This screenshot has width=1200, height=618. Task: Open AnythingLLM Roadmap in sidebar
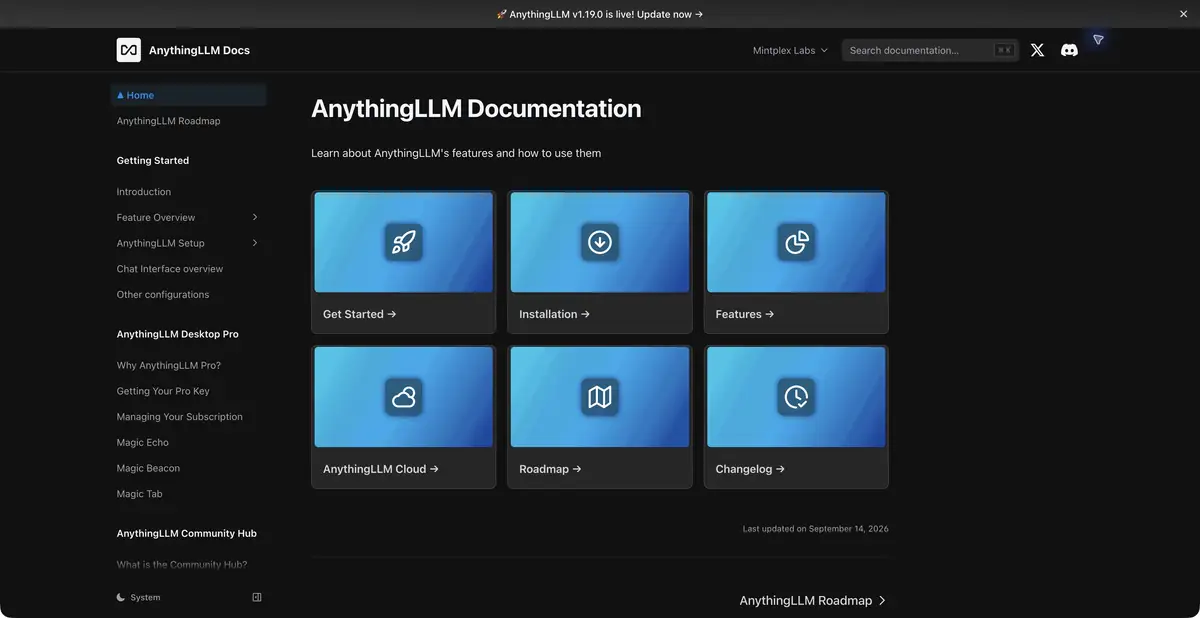point(188,121)
